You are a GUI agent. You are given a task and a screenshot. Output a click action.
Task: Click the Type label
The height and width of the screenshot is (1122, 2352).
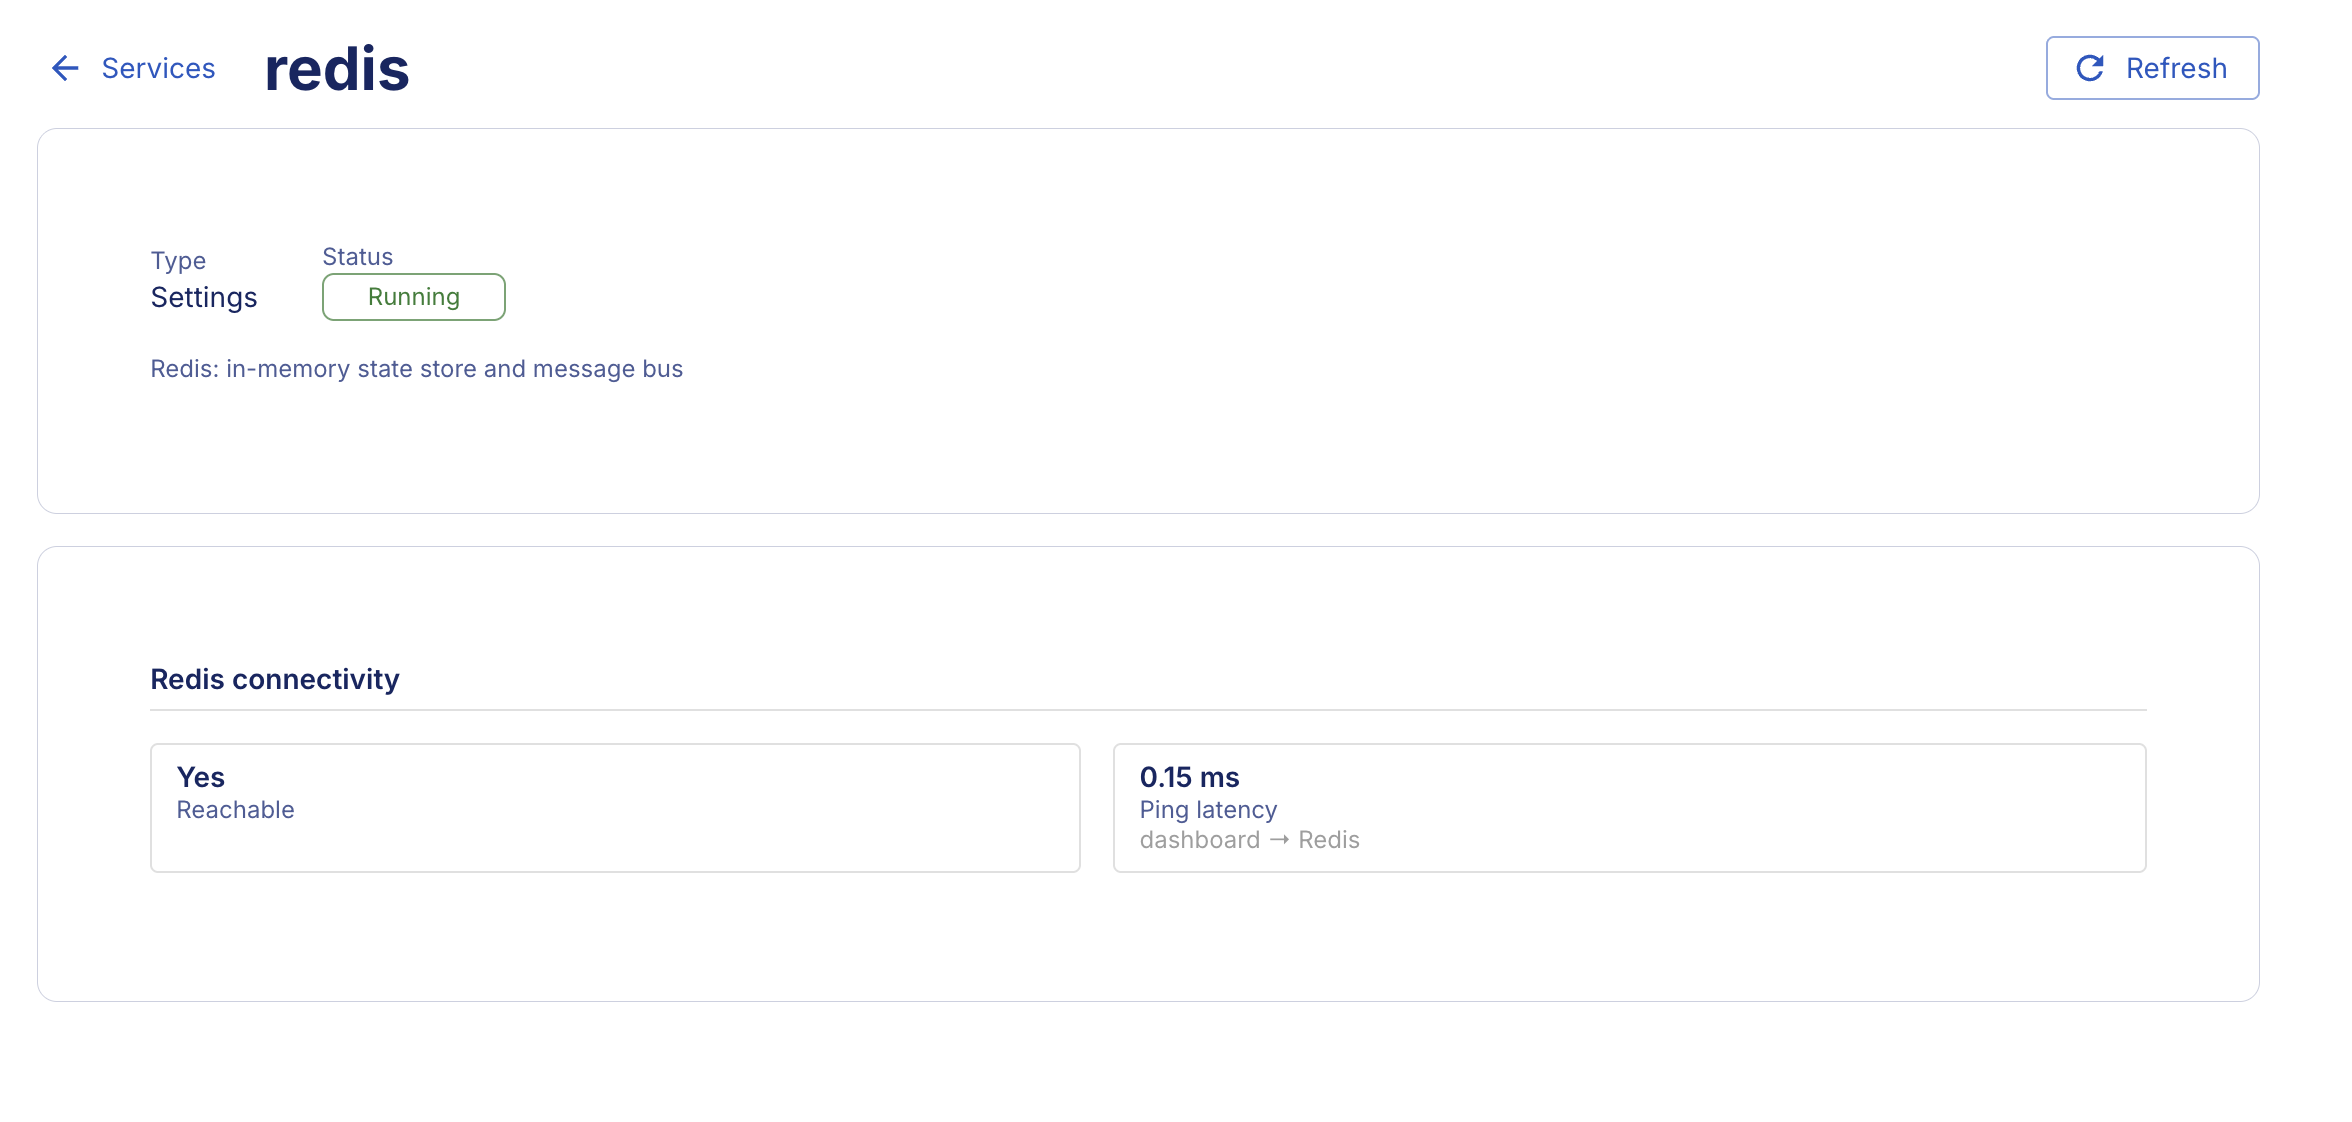click(x=178, y=261)
